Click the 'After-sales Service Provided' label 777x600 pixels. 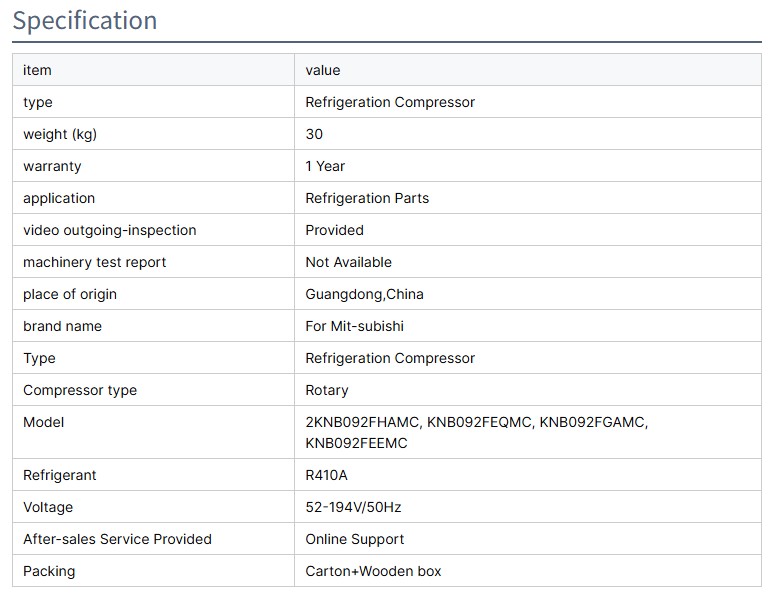pyautogui.click(x=117, y=539)
